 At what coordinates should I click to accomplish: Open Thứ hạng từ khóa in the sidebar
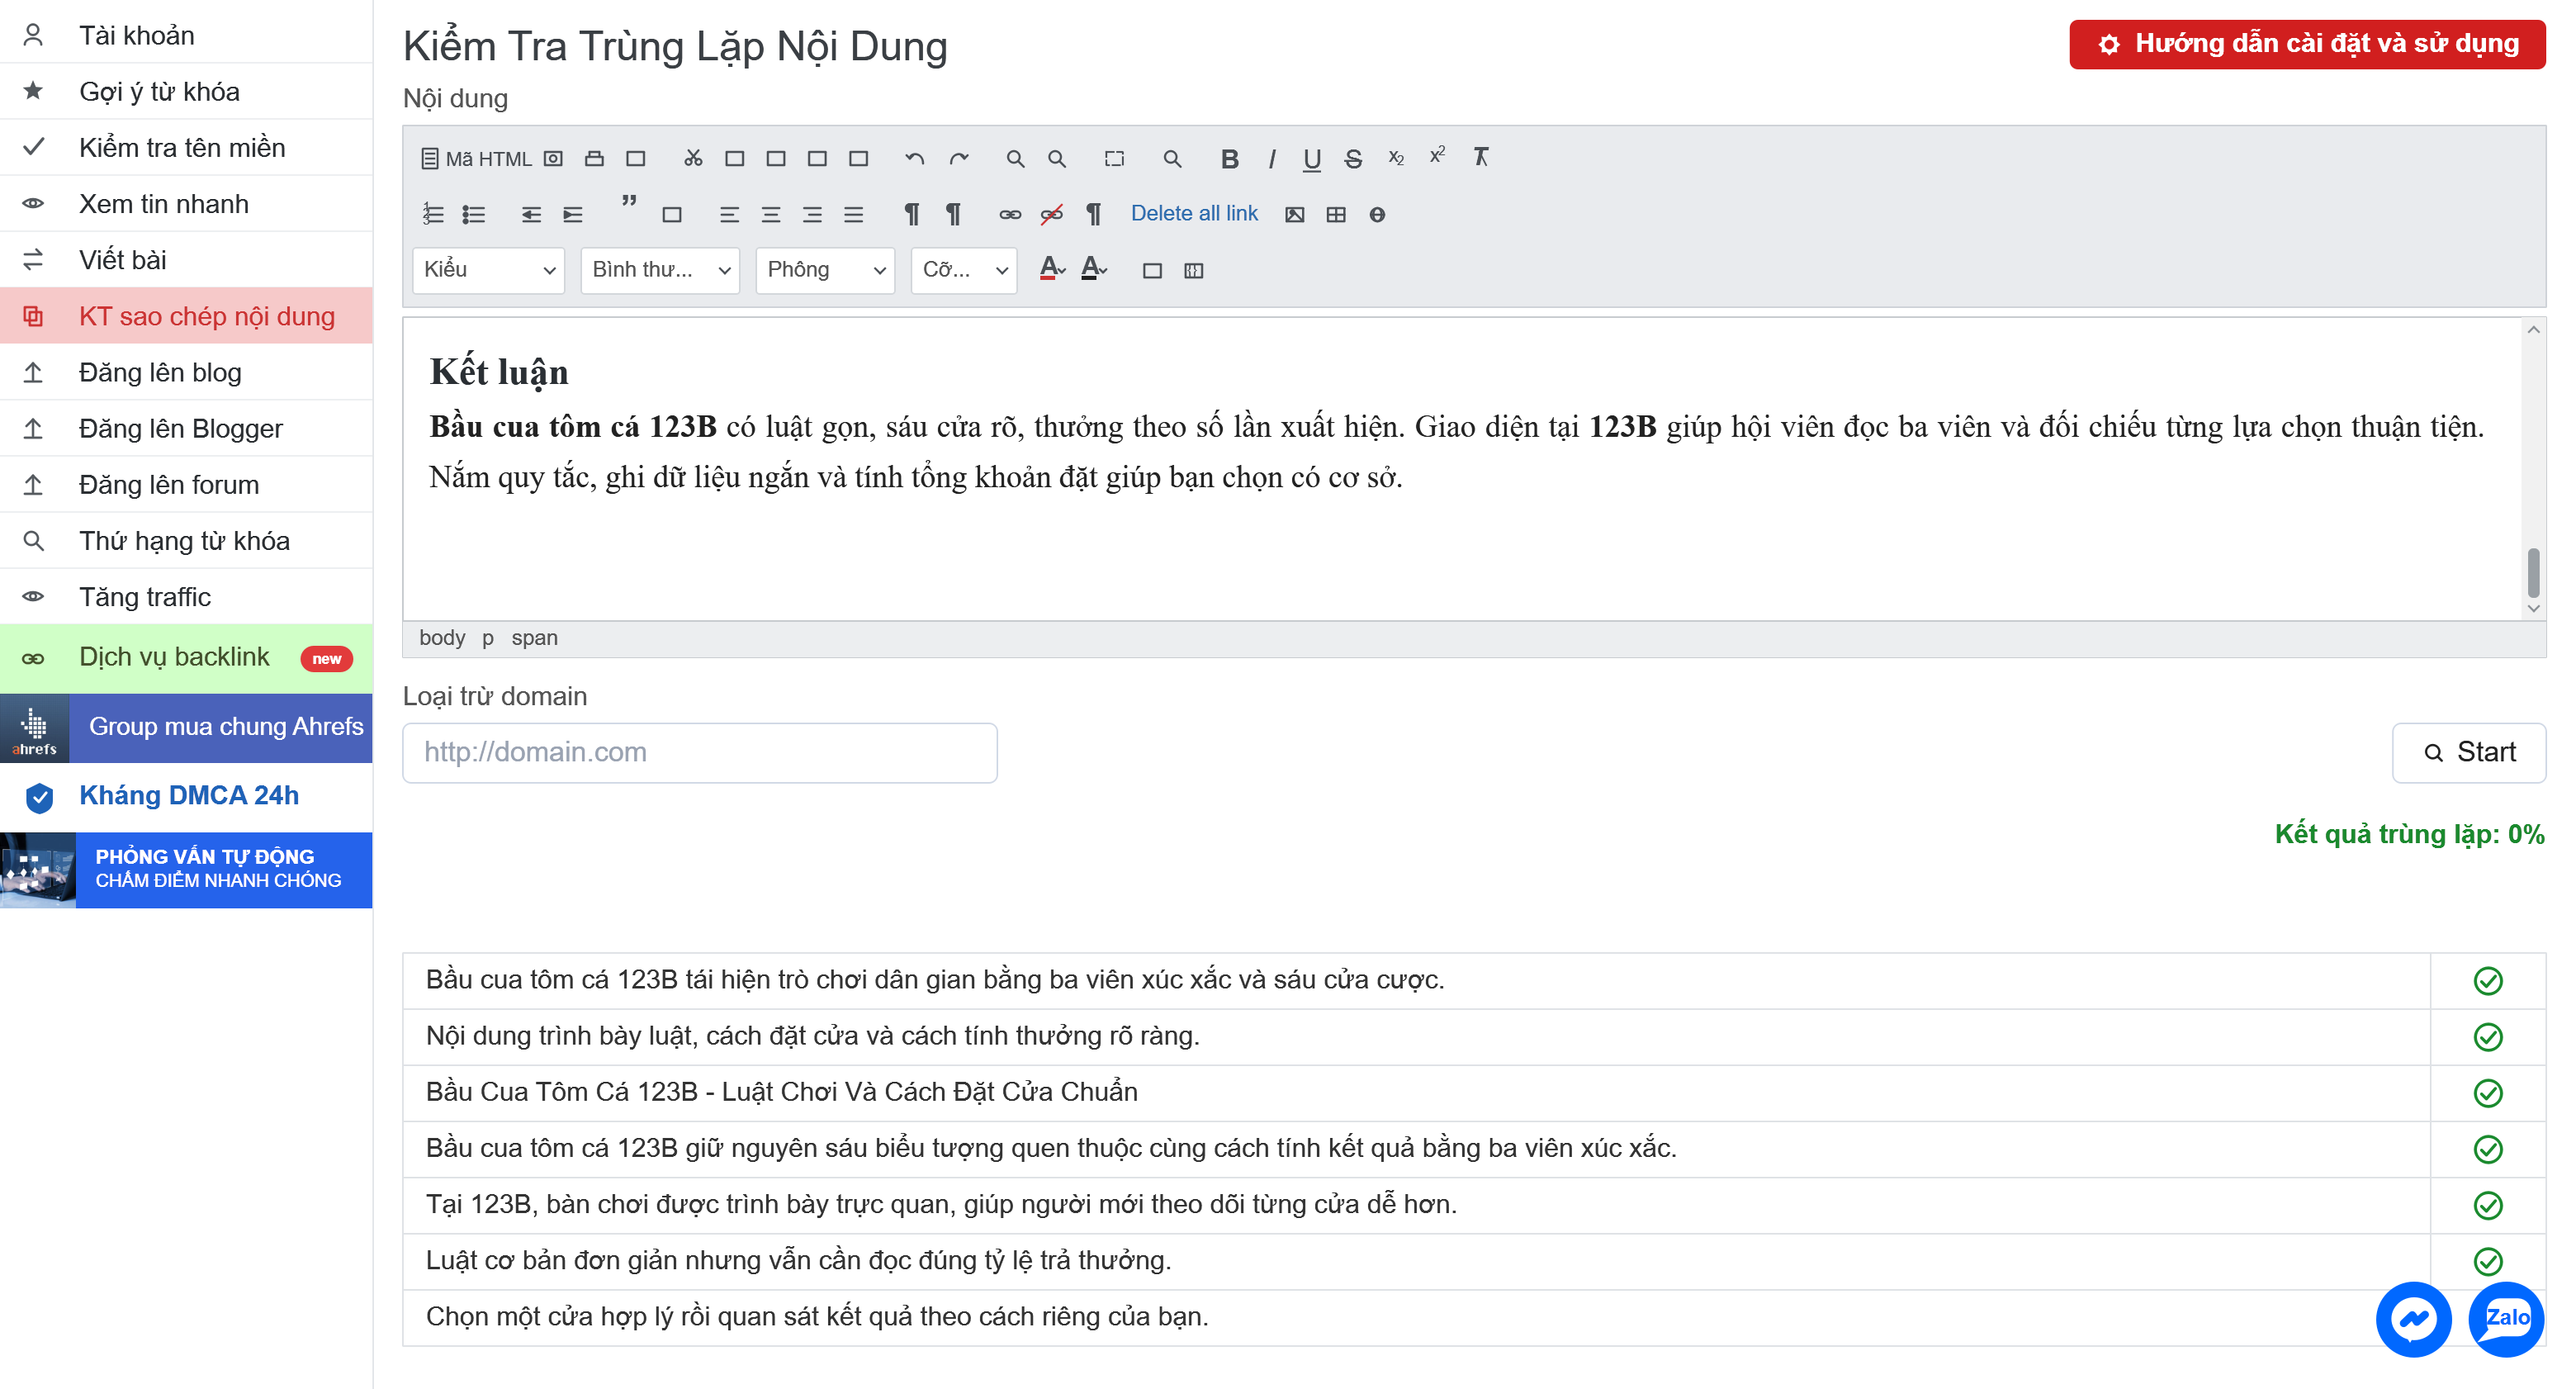[186, 540]
